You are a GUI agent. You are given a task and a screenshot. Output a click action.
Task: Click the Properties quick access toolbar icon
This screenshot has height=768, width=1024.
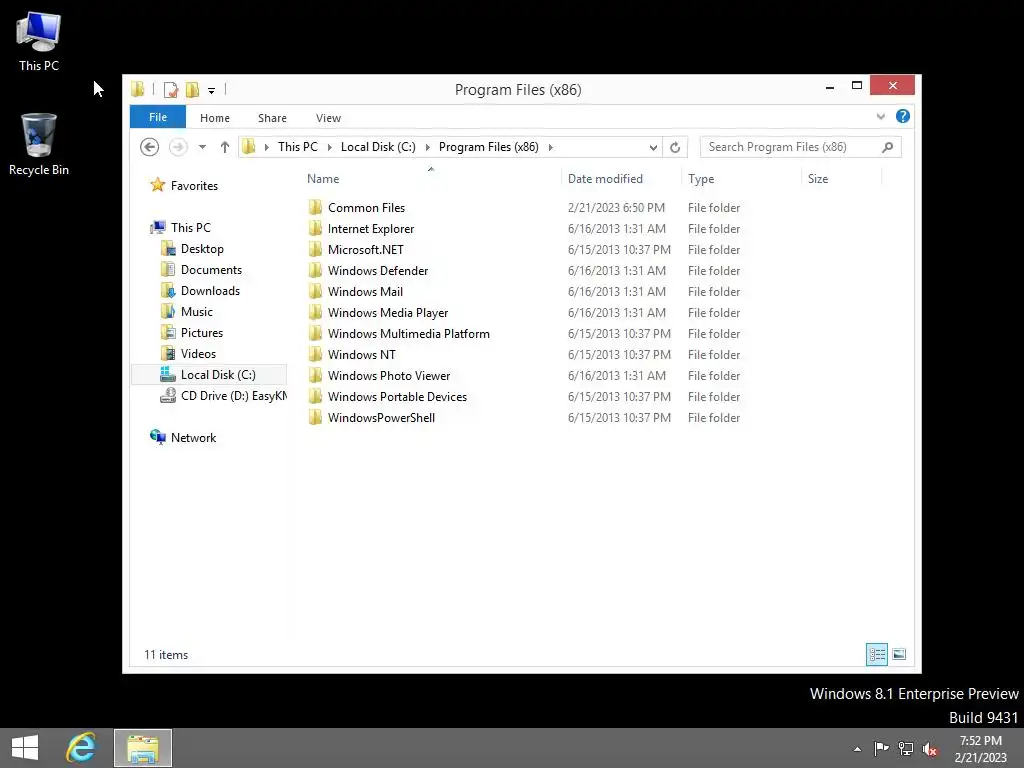click(170, 89)
